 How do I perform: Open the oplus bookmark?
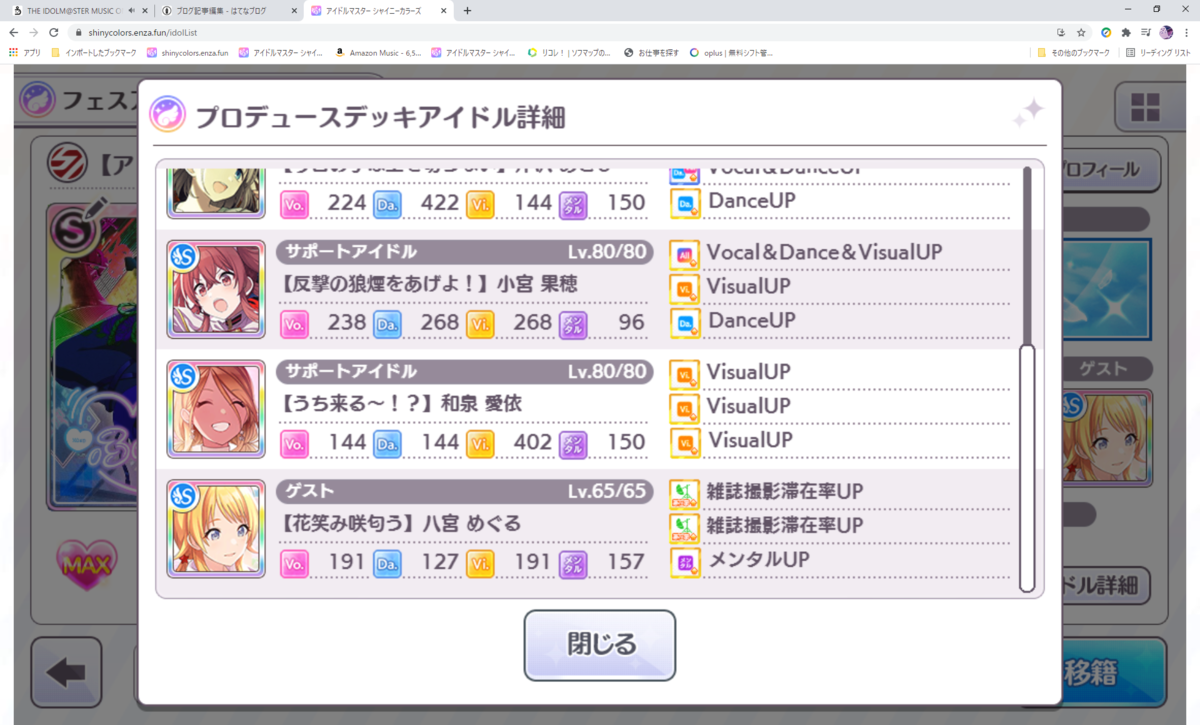coord(731,52)
